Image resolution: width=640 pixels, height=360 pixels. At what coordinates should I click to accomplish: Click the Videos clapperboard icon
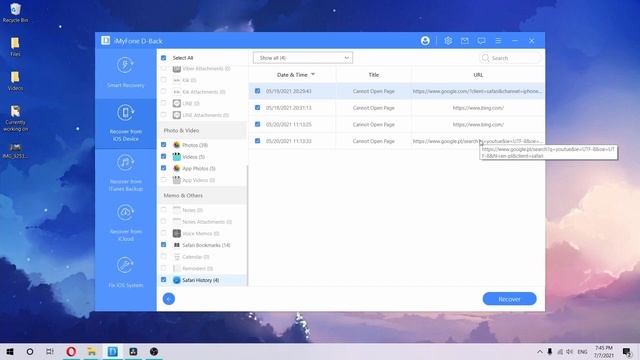176,157
